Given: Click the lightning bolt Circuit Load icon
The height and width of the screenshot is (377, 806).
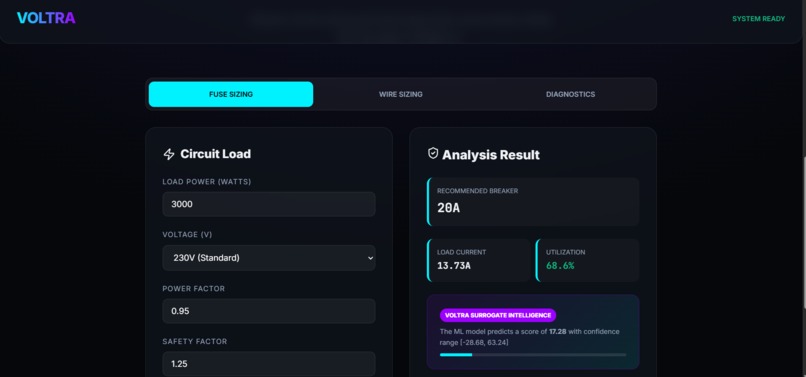Looking at the screenshot, I should (x=169, y=154).
